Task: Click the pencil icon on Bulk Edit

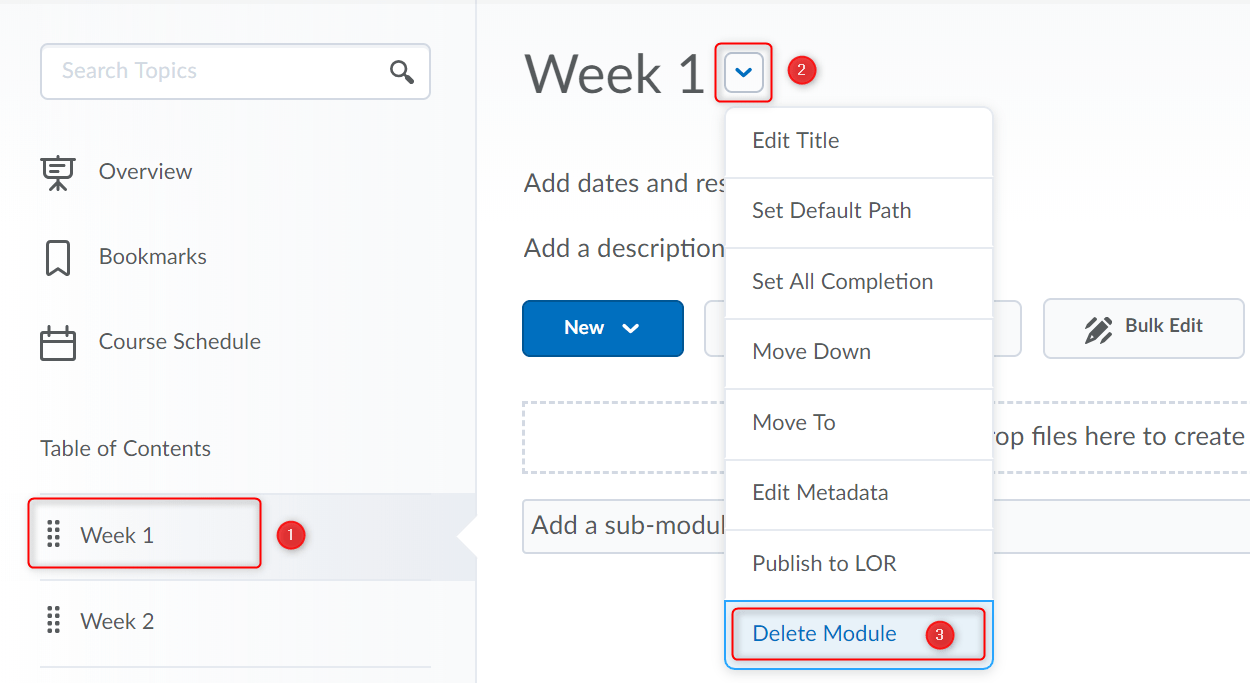Action: [x=1099, y=328]
